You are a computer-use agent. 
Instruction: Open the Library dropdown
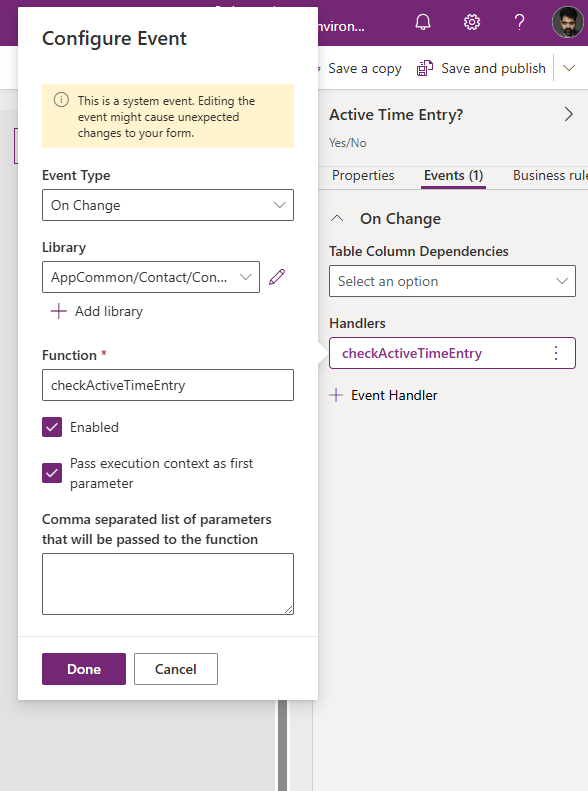[151, 277]
